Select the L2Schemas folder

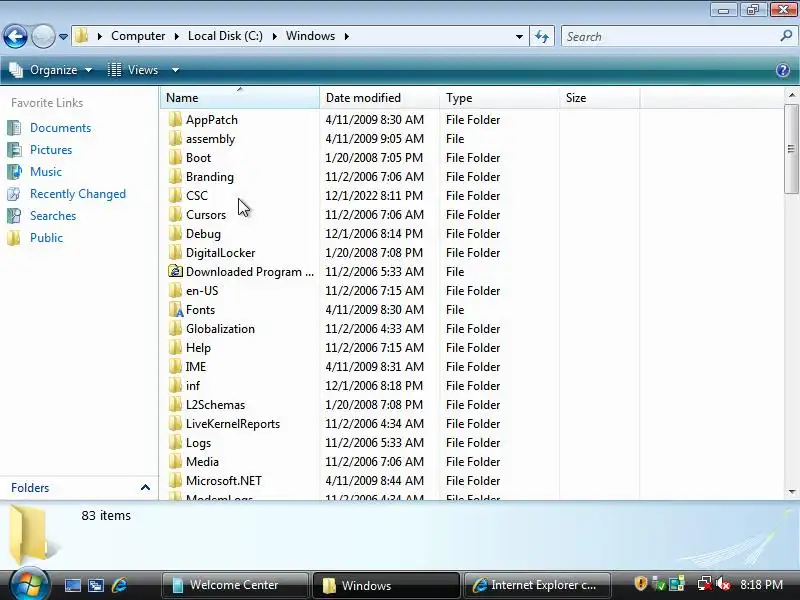pyautogui.click(x=215, y=405)
